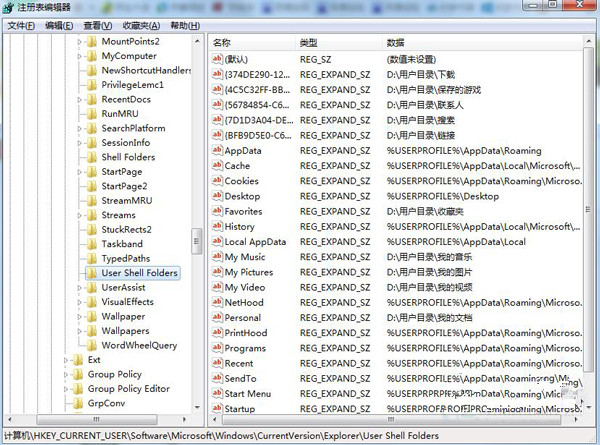600x445 pixels.
Task: Open the 文件(F) menu
Action: [21, 26]
